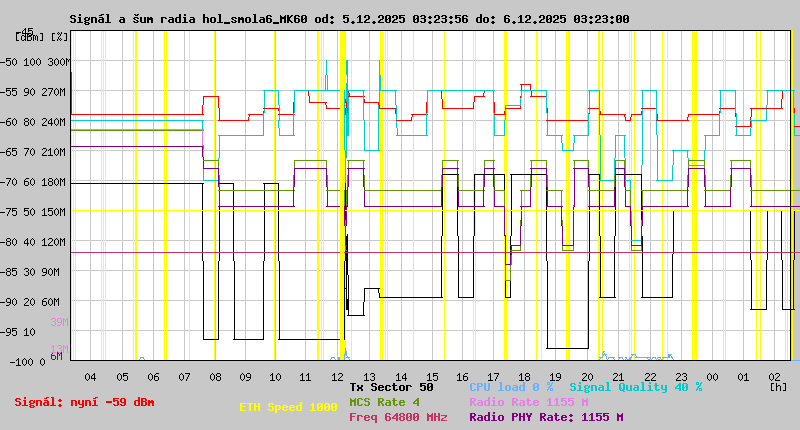Click the '18' hour label on time axis
Viewport: 800px width, 430px height.
(x=525, y=376)
